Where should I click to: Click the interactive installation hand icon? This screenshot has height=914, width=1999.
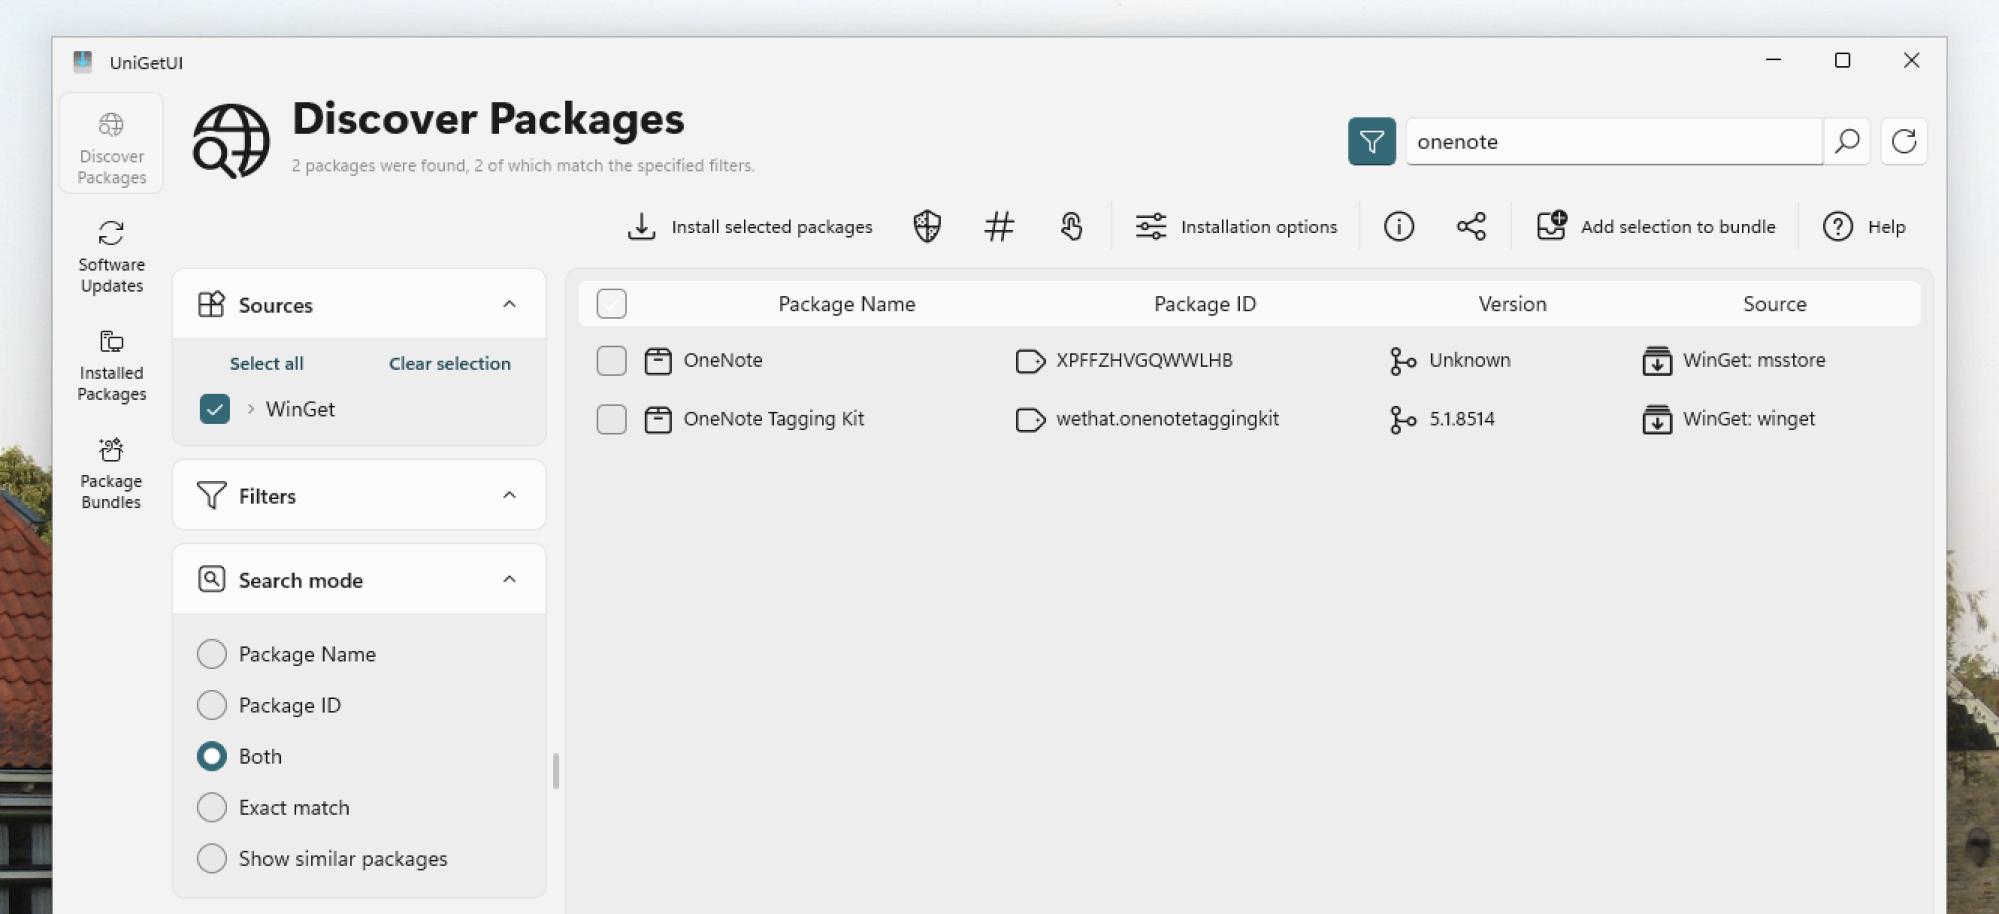coord(1071,226)
